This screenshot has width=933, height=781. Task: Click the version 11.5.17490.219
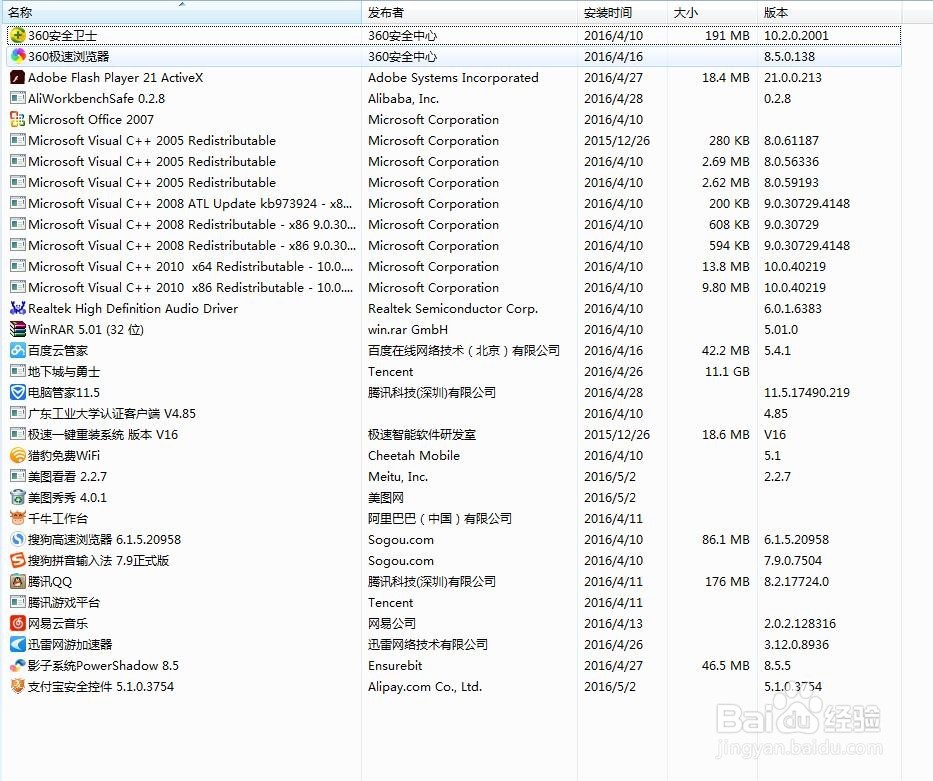pos(807,392)
